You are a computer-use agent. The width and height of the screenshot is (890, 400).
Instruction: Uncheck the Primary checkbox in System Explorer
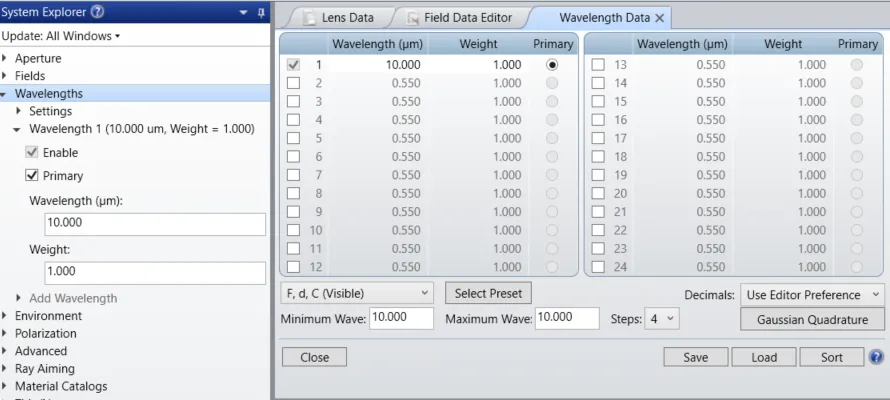(32, 176)
